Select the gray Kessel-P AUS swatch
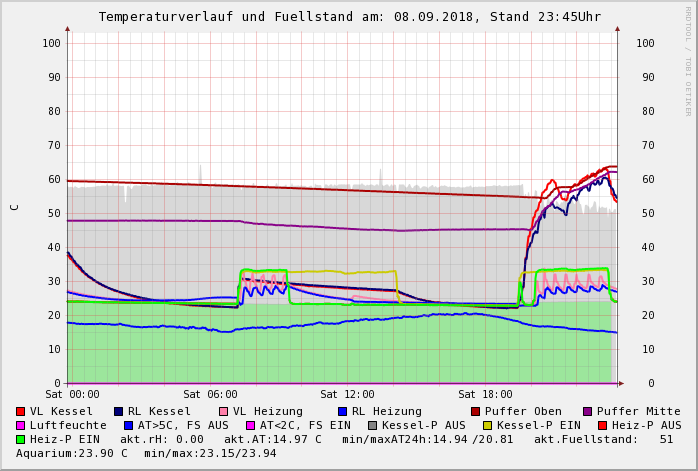The width and height of the screenshot is (698, 471). click(372, 425)
